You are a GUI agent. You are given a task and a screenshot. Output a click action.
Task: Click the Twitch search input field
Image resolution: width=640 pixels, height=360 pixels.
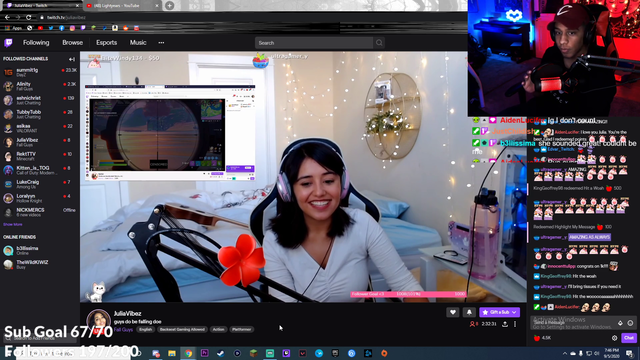314,43
